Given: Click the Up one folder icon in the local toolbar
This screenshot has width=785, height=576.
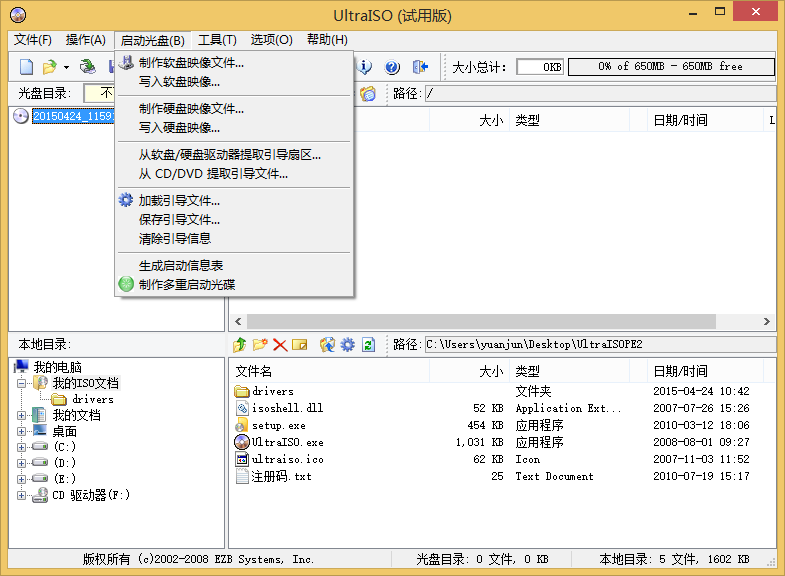Looking at the screenshot, I should [x=240, y=344].
